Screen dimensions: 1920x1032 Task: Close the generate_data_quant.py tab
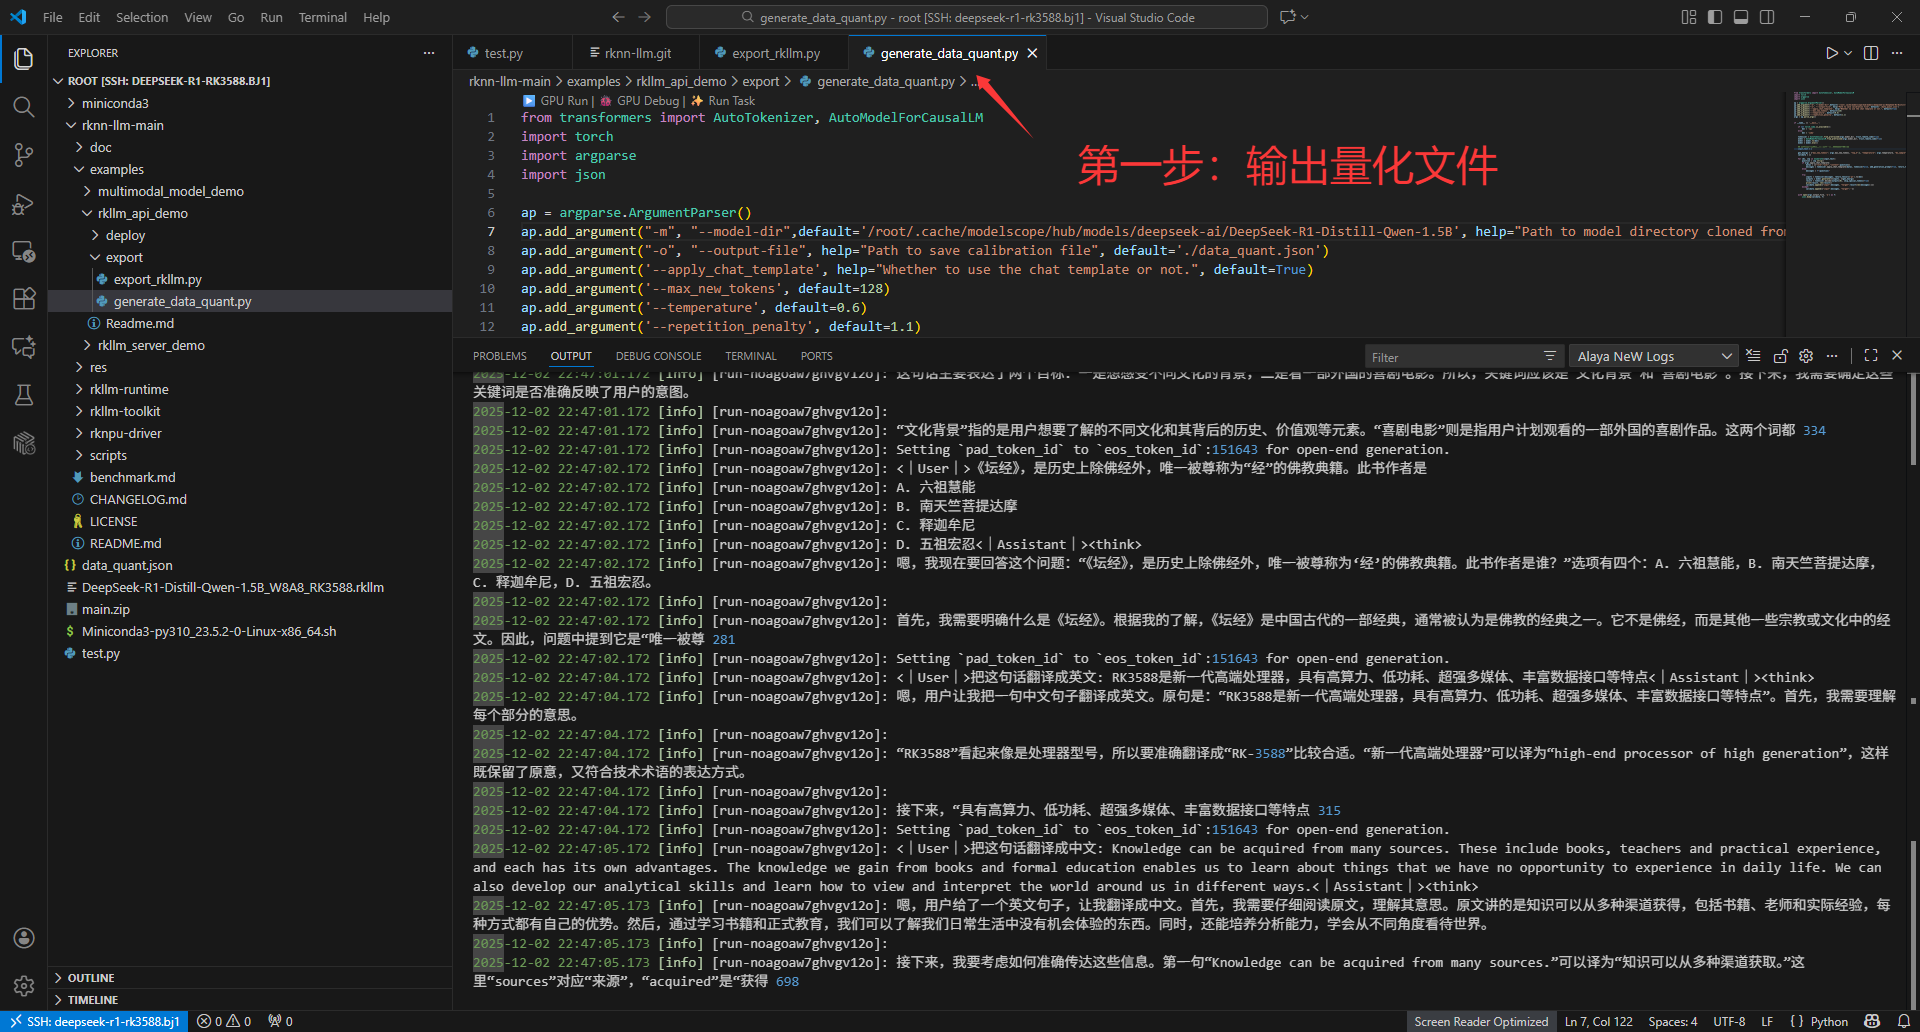pos(1032,53)
